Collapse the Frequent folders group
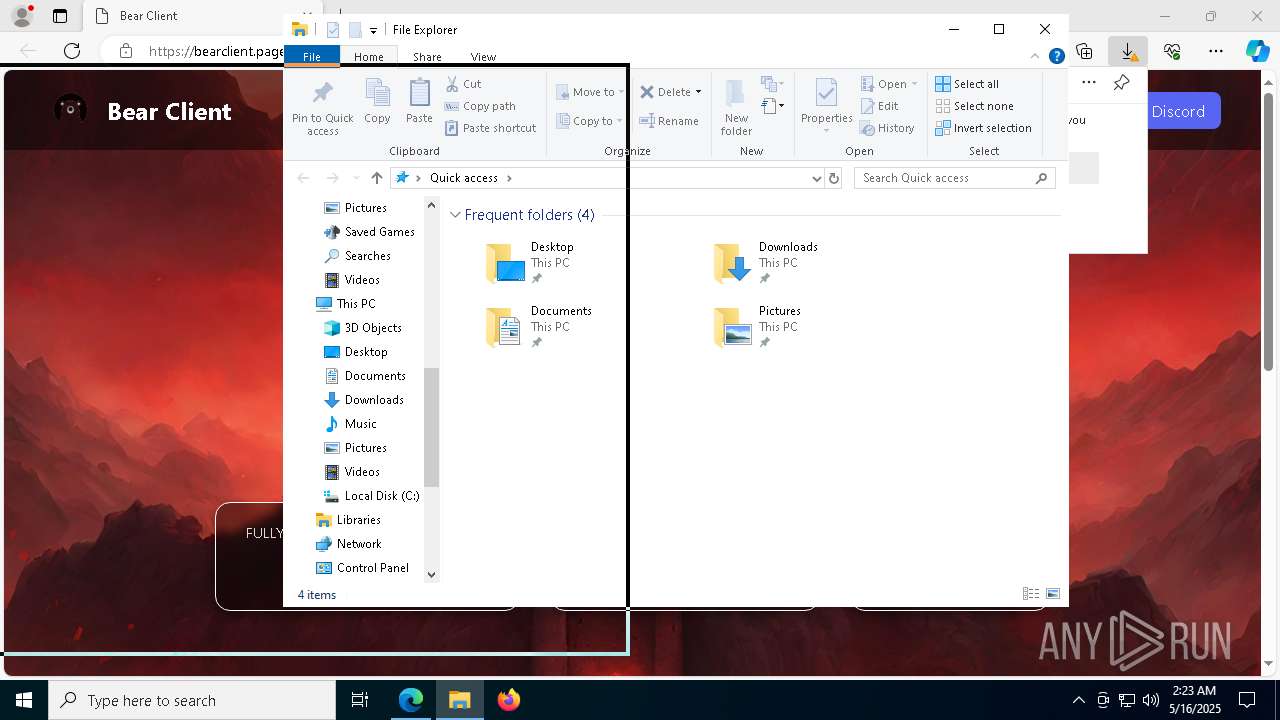This screenshot has width=1280, height=720. (455, 215)
